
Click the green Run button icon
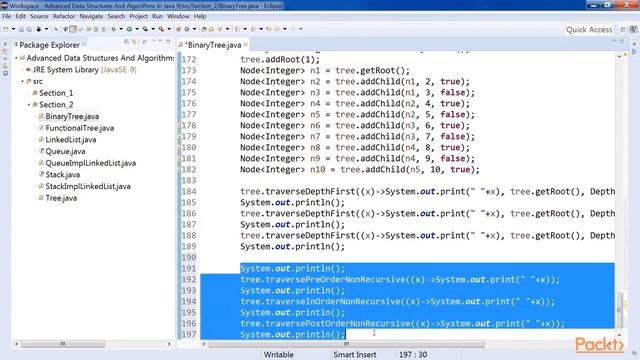click(x=129, y=29)
